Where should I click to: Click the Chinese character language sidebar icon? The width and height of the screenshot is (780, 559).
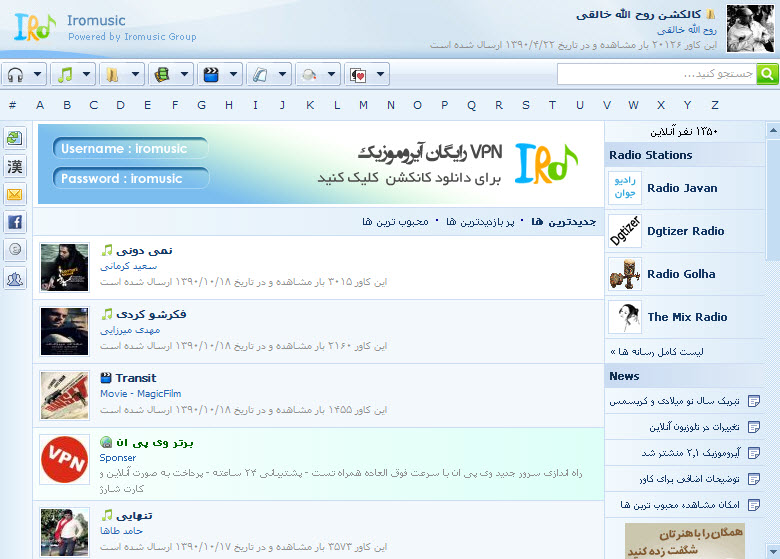(x=15, y=166)
